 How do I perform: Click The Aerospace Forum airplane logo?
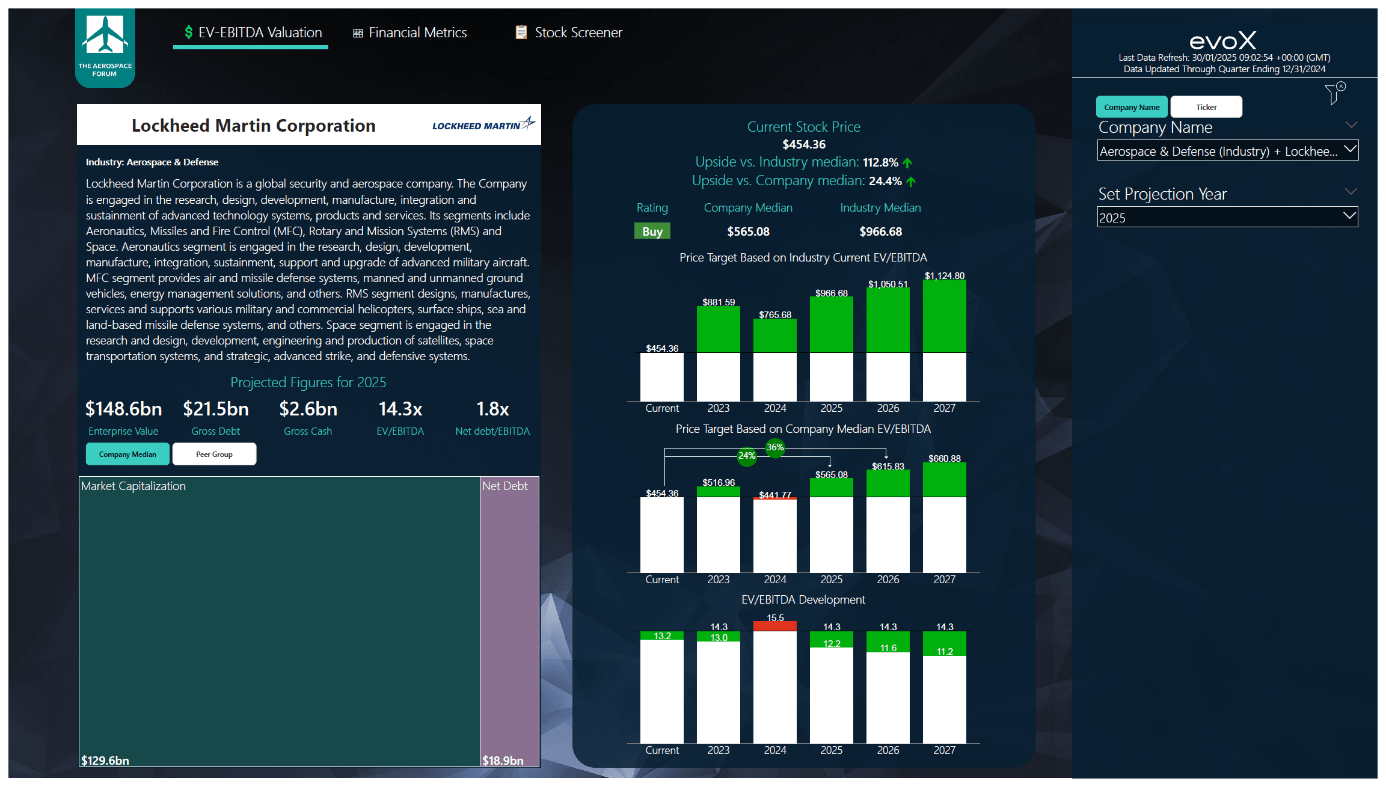point(104,41)
